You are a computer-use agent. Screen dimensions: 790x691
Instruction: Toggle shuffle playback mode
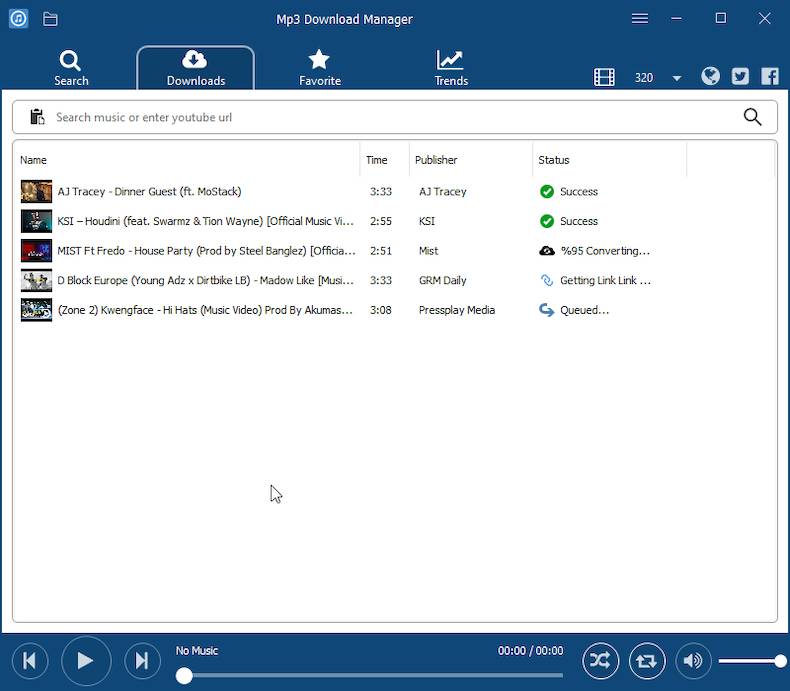pyautogui.click(x=600, y=660)
